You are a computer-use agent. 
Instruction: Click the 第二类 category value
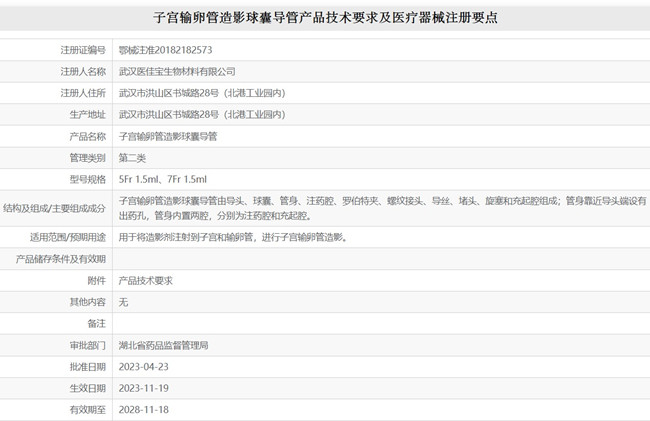coord(132,158)
